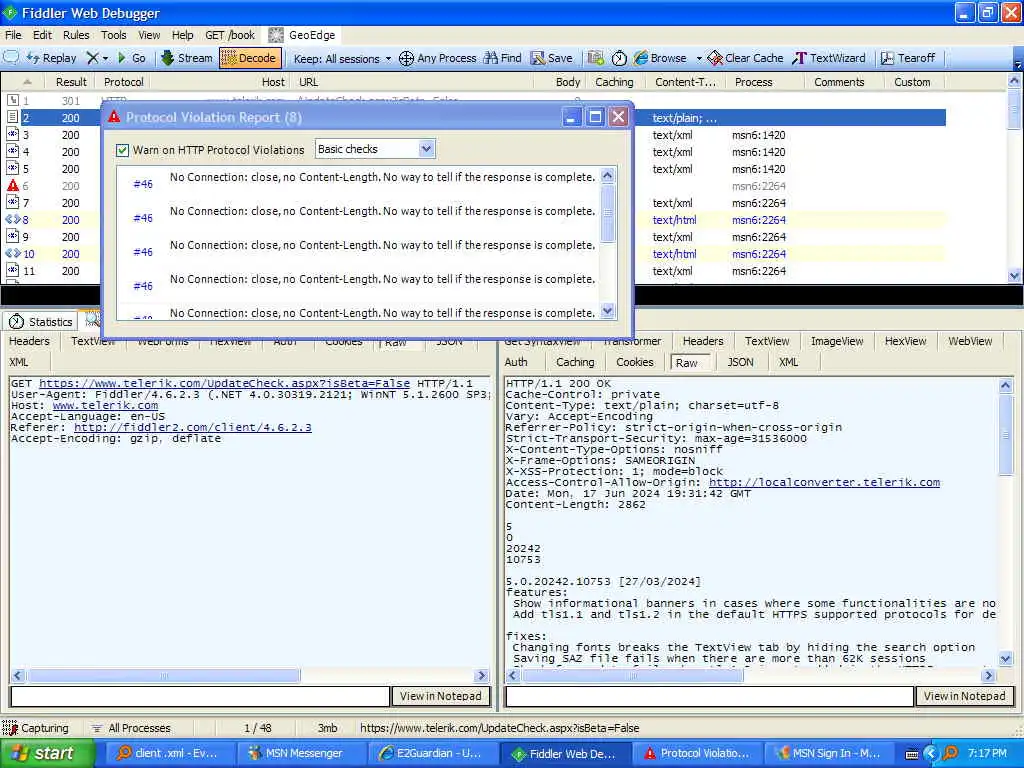Click the first #46 violation link

click(x=143, y=184)
